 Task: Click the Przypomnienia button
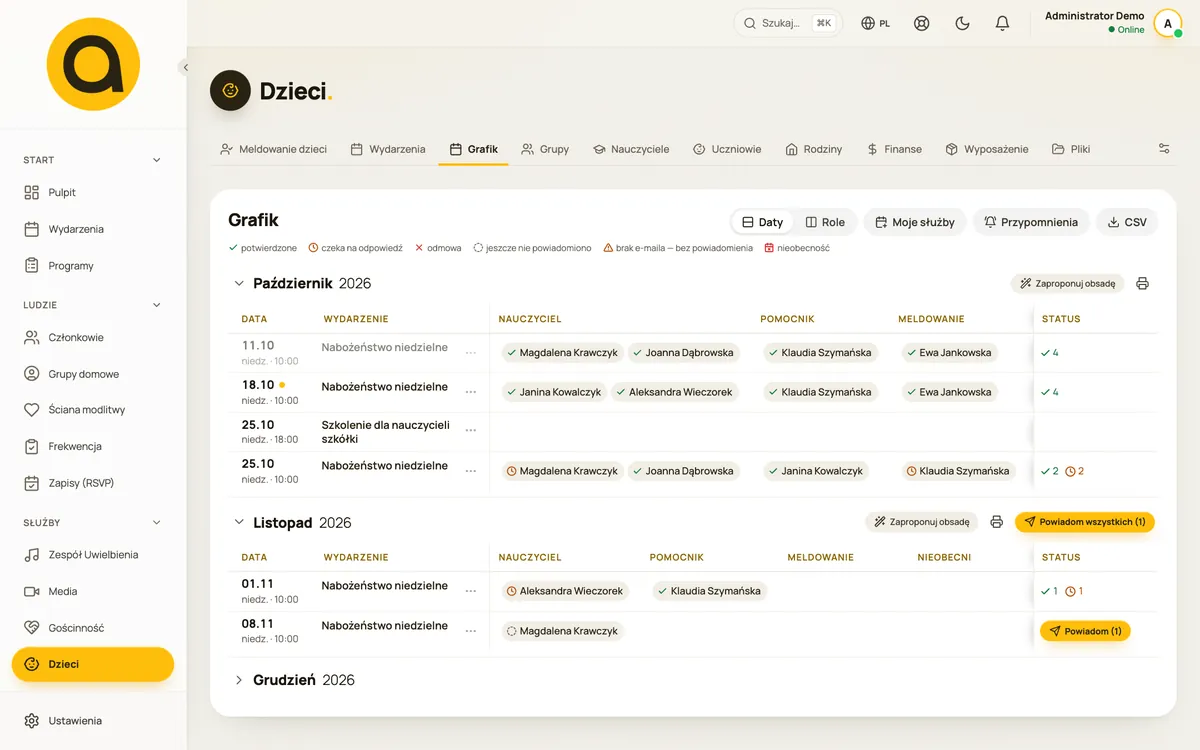[x=1030, y=222]
